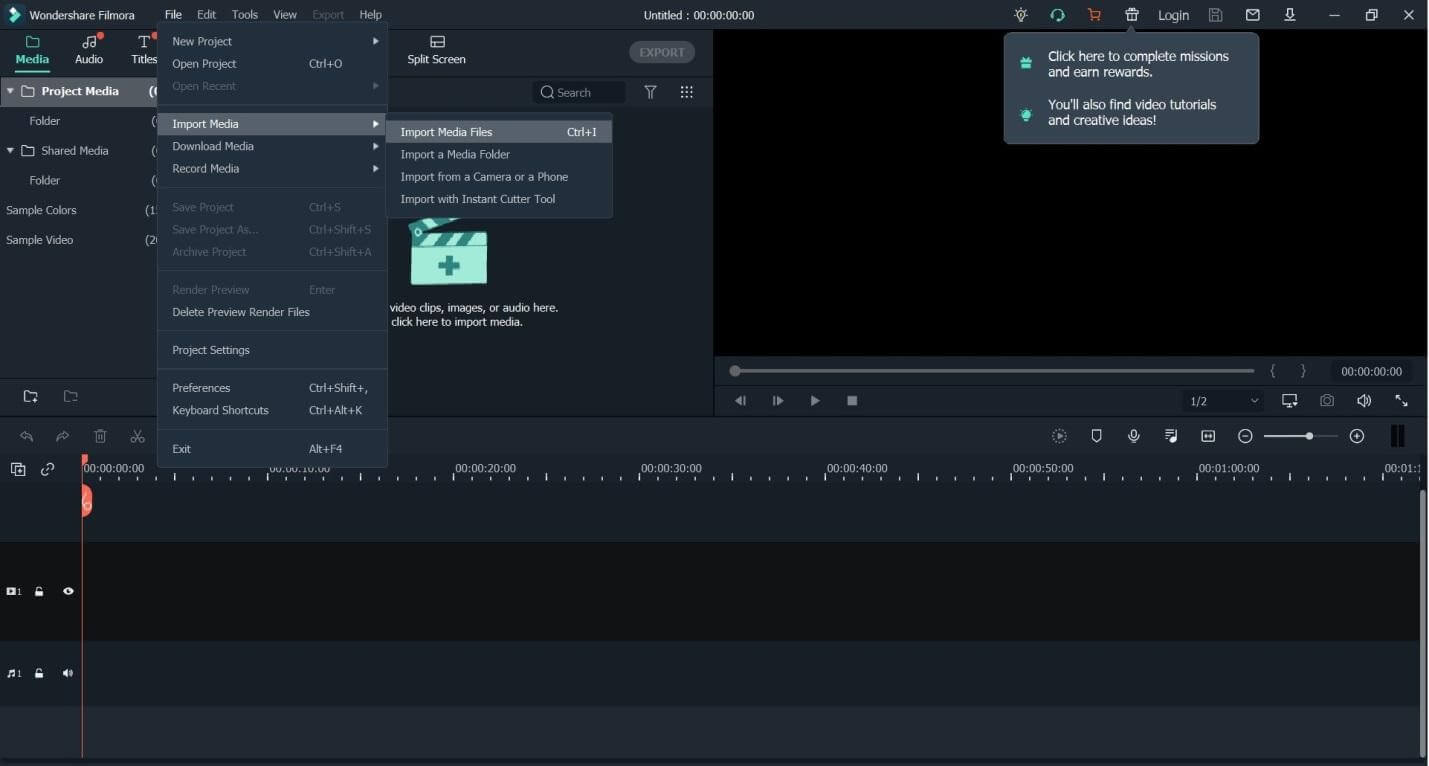Viewport: 1429px width, 766px height.
Task: Click the clapperboard import media icon
Action: pos(449,252)
